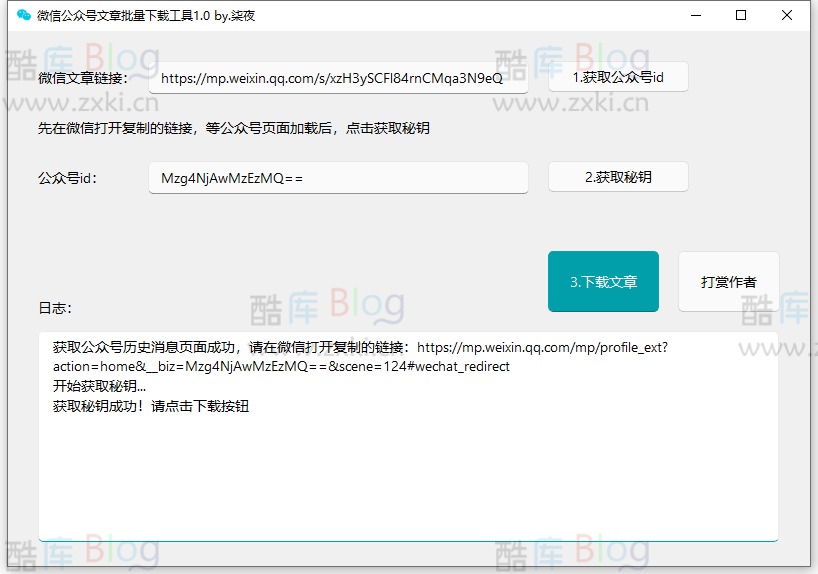Viewport: 818px width, 574px height.
Task: Minimize the download tool window
Action: pos(696,15)
